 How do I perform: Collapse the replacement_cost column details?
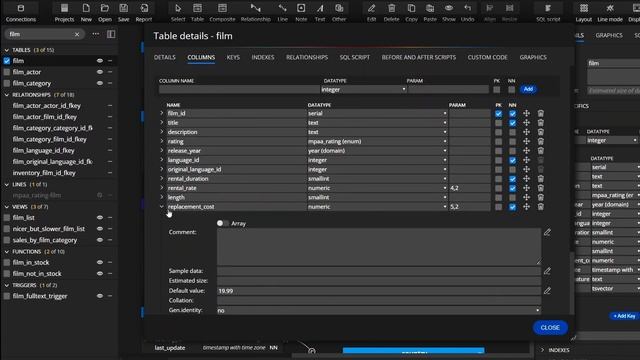point(162,207)
